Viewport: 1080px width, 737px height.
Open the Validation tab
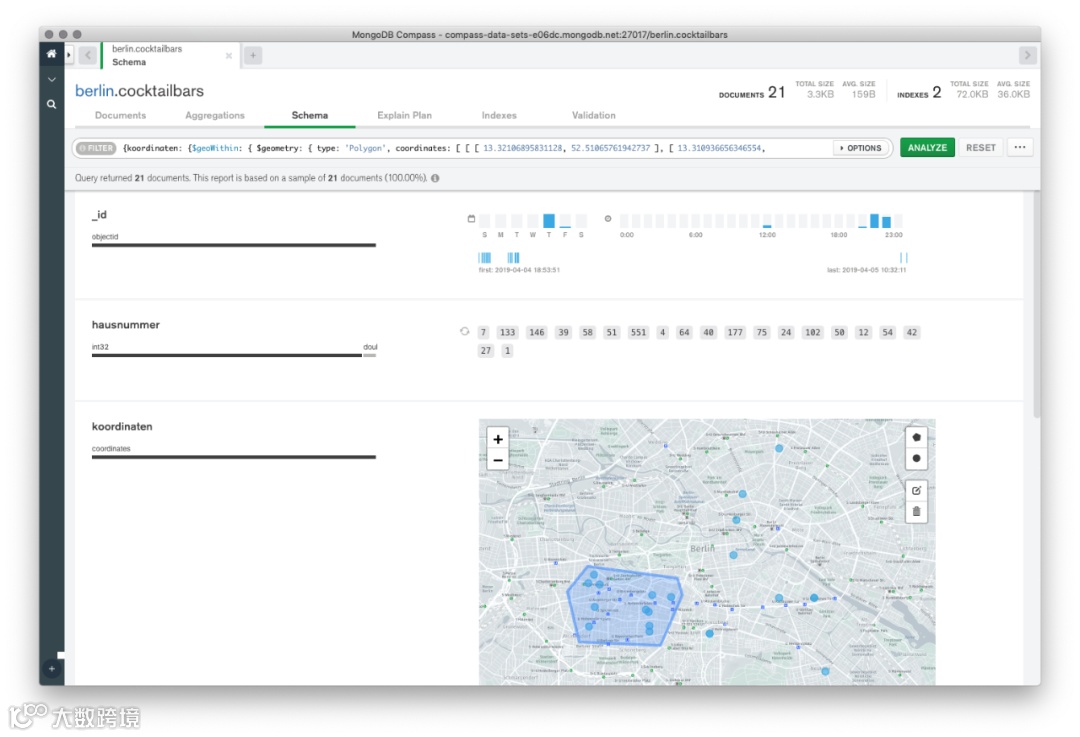(593, 115)
